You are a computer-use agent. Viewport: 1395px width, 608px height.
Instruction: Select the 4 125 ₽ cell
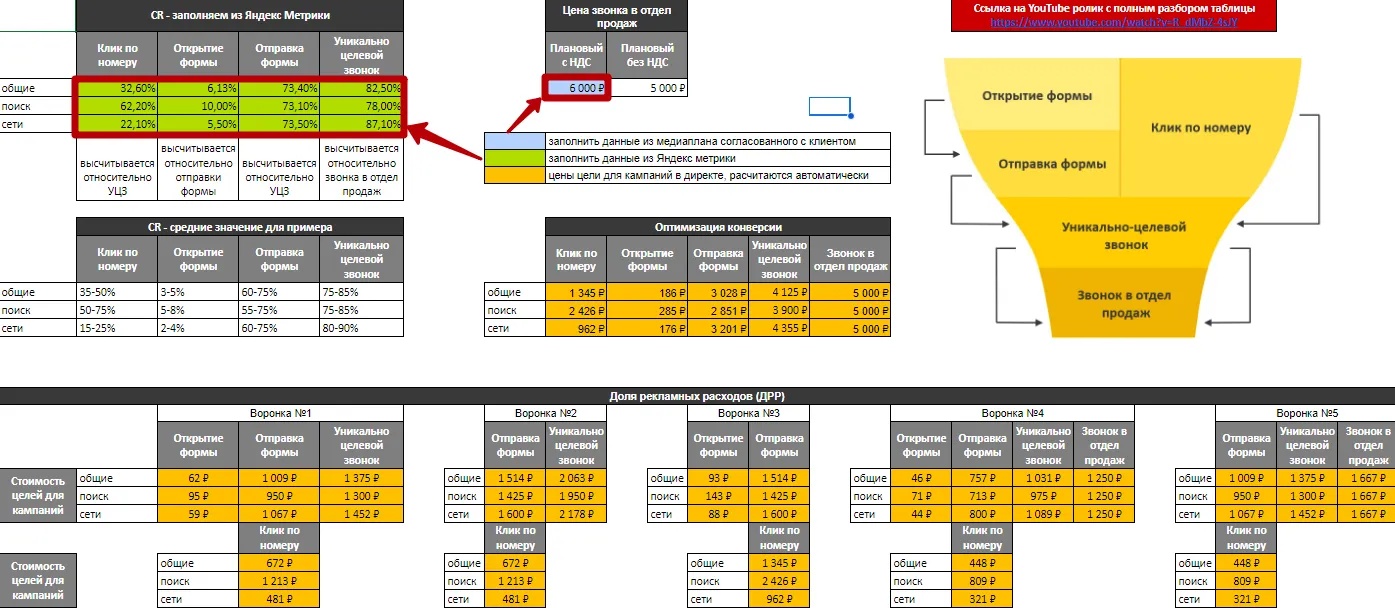(779, 293)
